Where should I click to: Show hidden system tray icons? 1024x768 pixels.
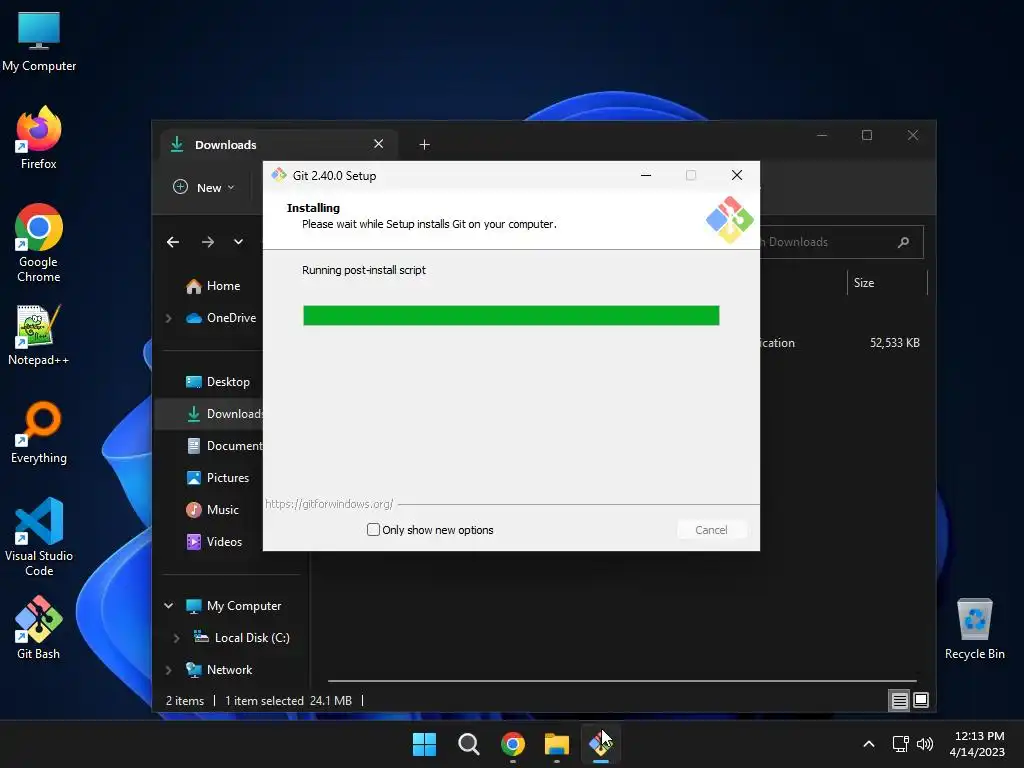(869, 744)
